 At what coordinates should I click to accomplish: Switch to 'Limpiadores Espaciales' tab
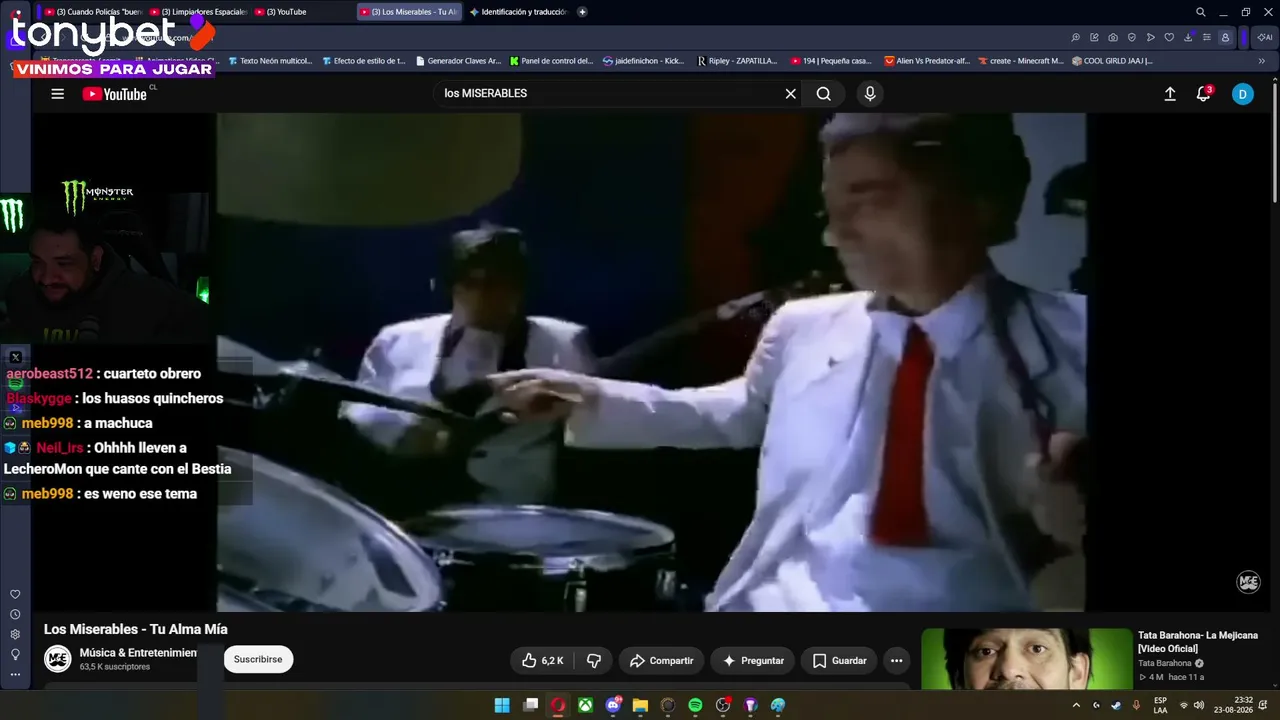198,12
